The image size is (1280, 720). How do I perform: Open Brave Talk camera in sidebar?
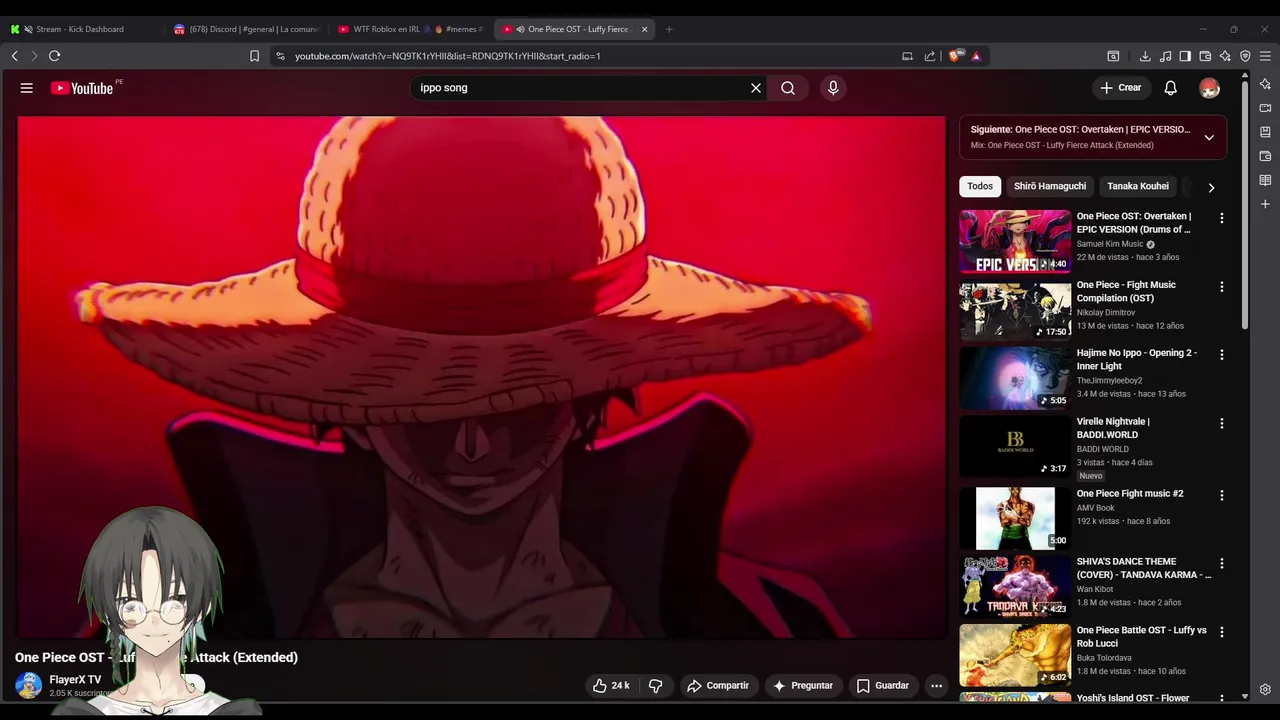[x=1265, y=108]
